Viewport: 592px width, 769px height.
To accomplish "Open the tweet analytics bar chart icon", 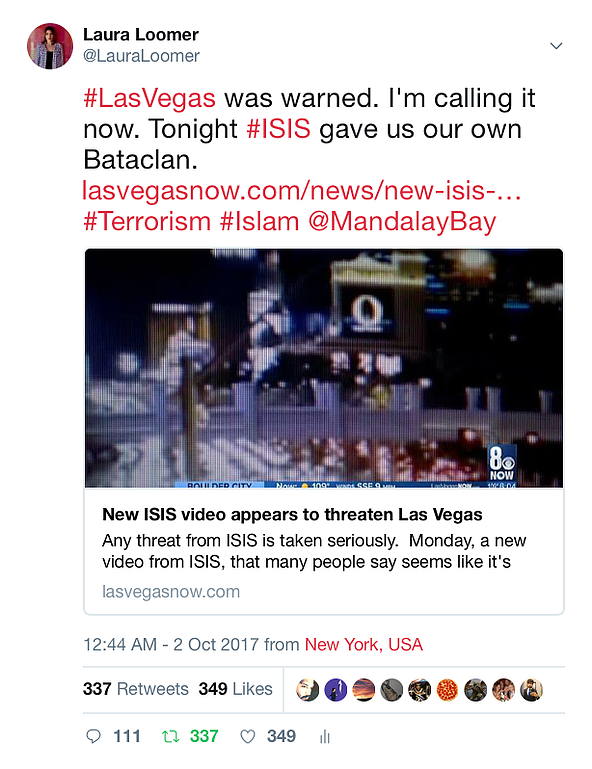I will coord(325,737).
